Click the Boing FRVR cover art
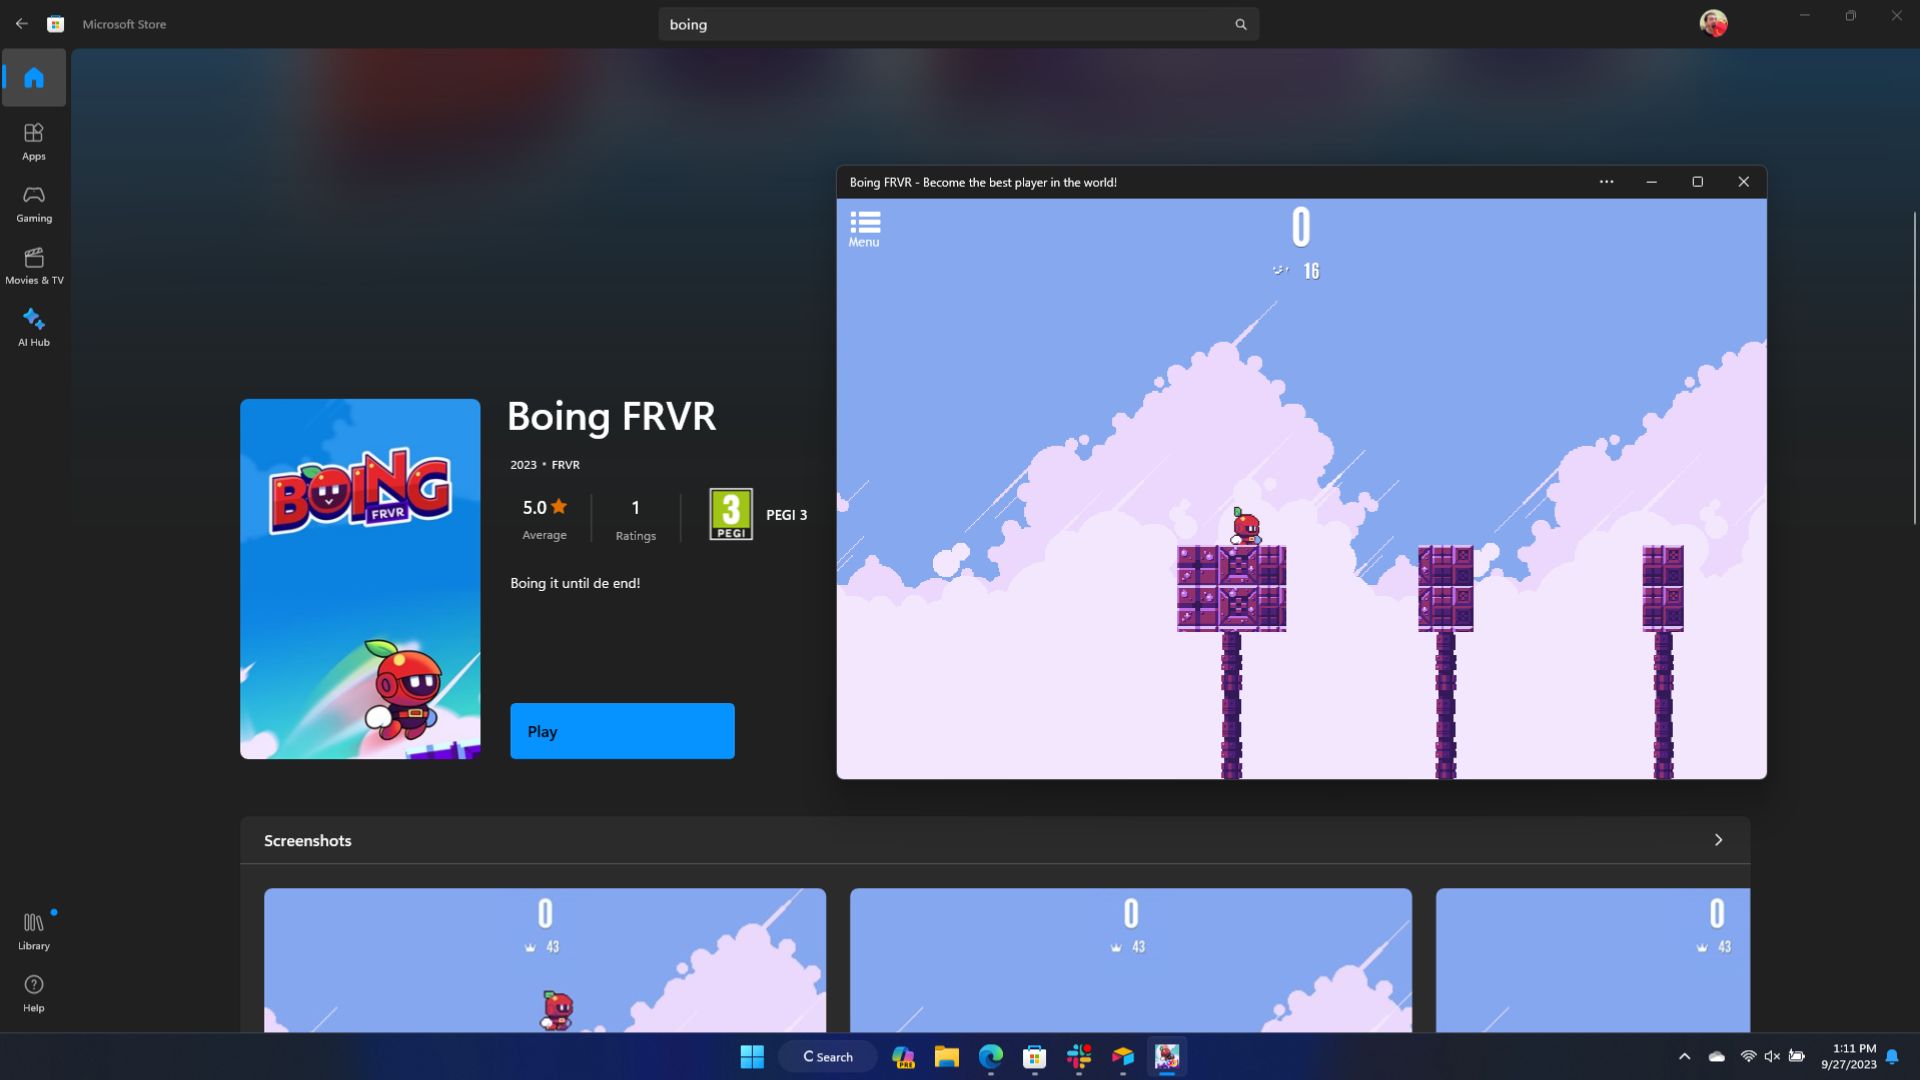1920x1080 pixels. pyautogui.click(x=360, y=579)
